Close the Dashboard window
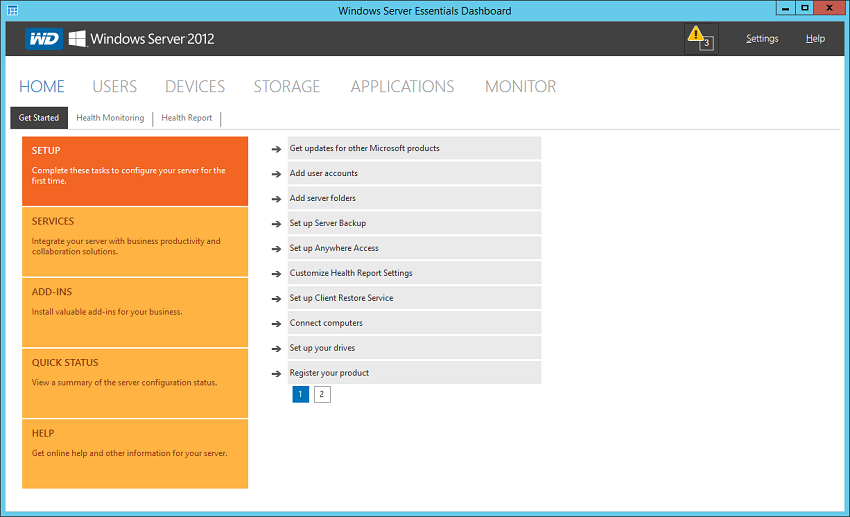 click(829, 8)
